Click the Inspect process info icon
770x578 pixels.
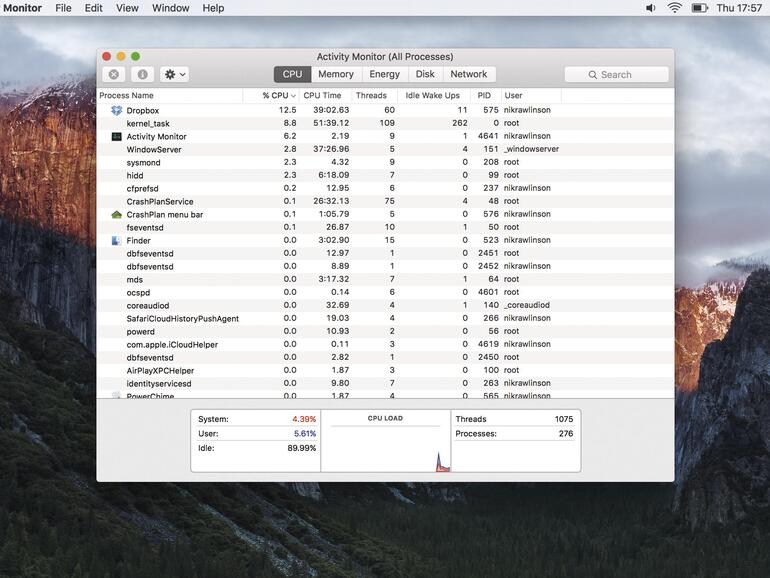(142, 74)
